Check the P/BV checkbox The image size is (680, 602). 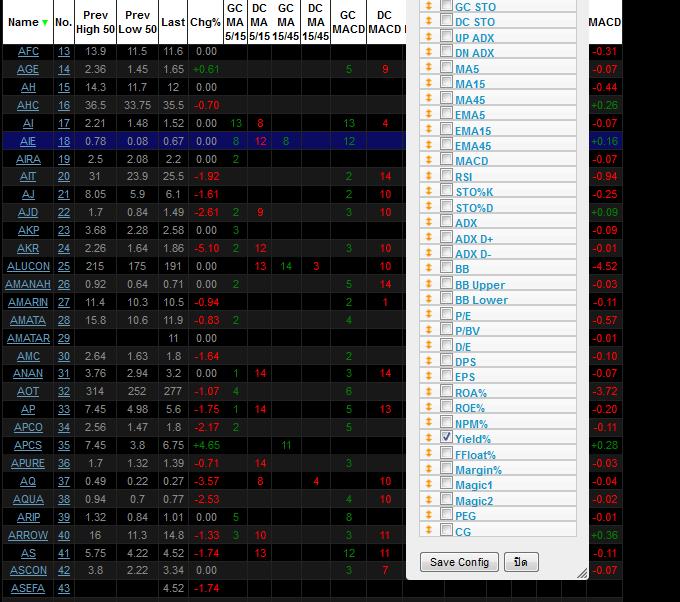pyautogui.click(x=446, y=329)
